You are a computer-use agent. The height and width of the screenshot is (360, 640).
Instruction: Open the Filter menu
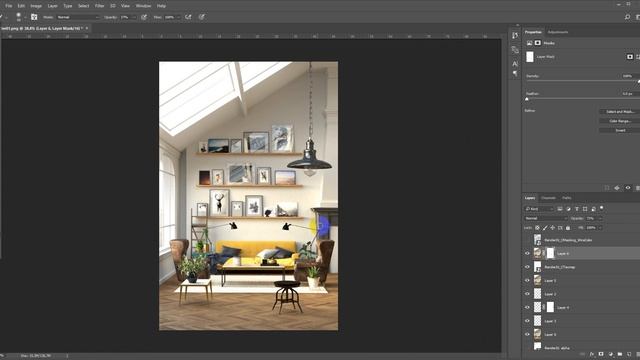pyautogui.click(x=100, y=6)
